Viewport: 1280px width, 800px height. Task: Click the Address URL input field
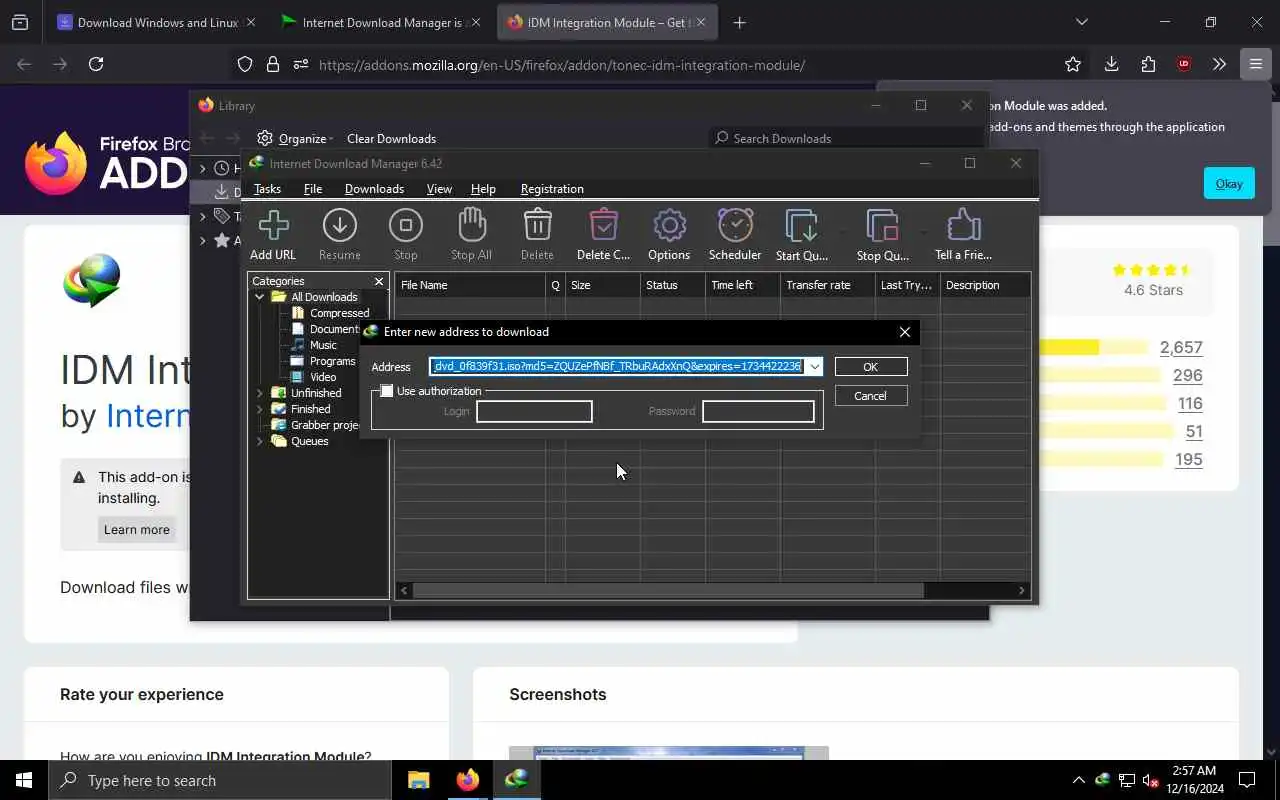(617, 367)
